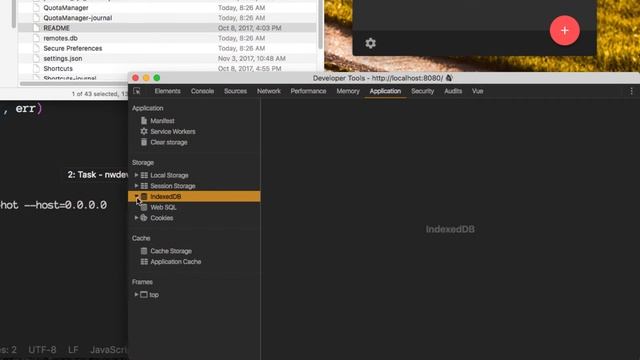Click the LF line ending in status bar
The height and width of the screenshot is (360, 640).
coord(73,350)
